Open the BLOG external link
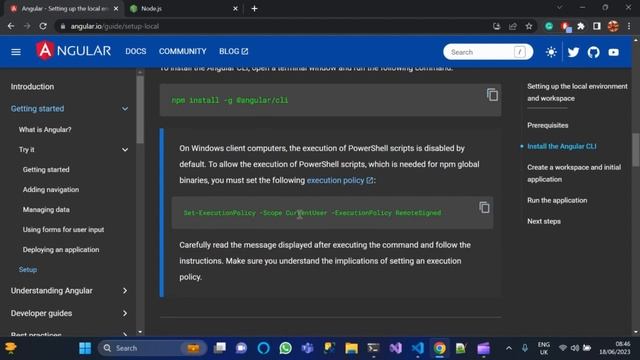Screen dimensions: 640x360 [233, 51]
